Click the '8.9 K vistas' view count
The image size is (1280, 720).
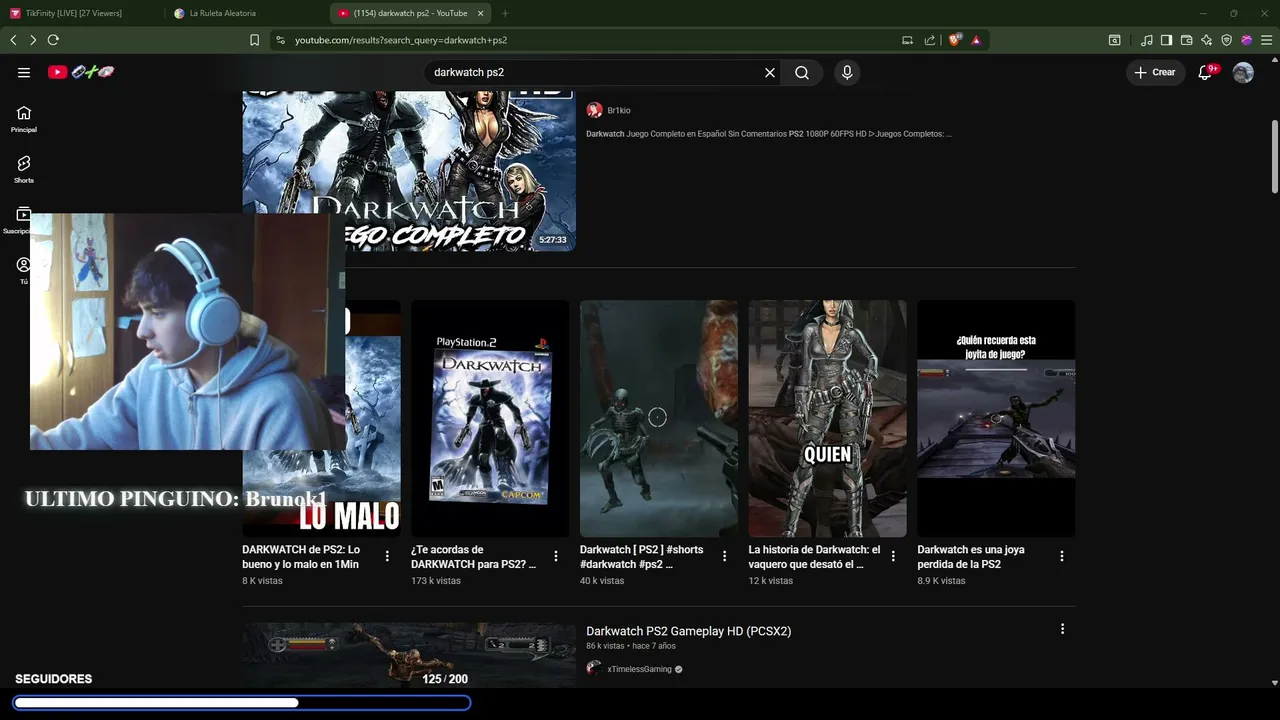[x=942, y=581]
